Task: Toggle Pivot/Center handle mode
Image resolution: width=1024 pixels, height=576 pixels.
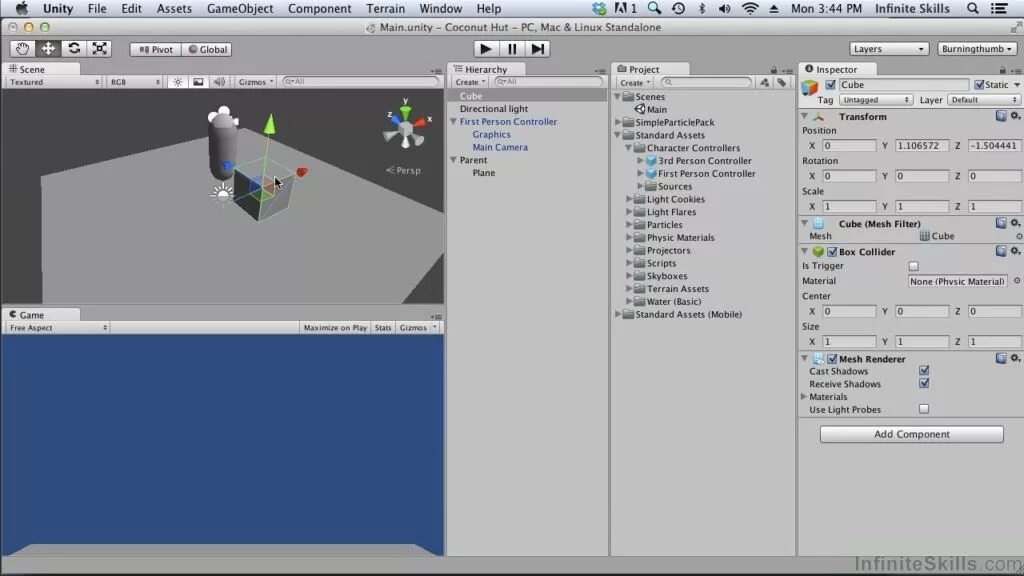Action: point(155,50)
